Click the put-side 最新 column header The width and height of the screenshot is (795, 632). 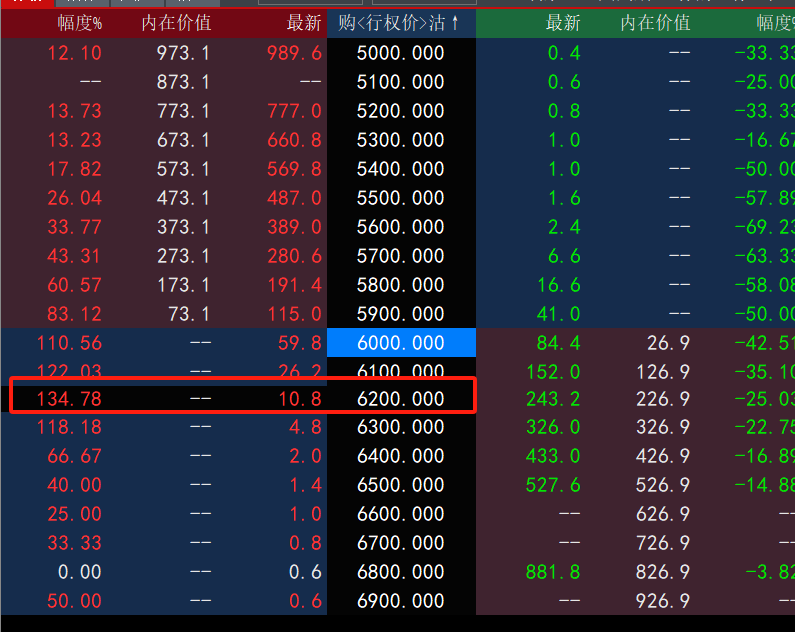pos(562,23)
